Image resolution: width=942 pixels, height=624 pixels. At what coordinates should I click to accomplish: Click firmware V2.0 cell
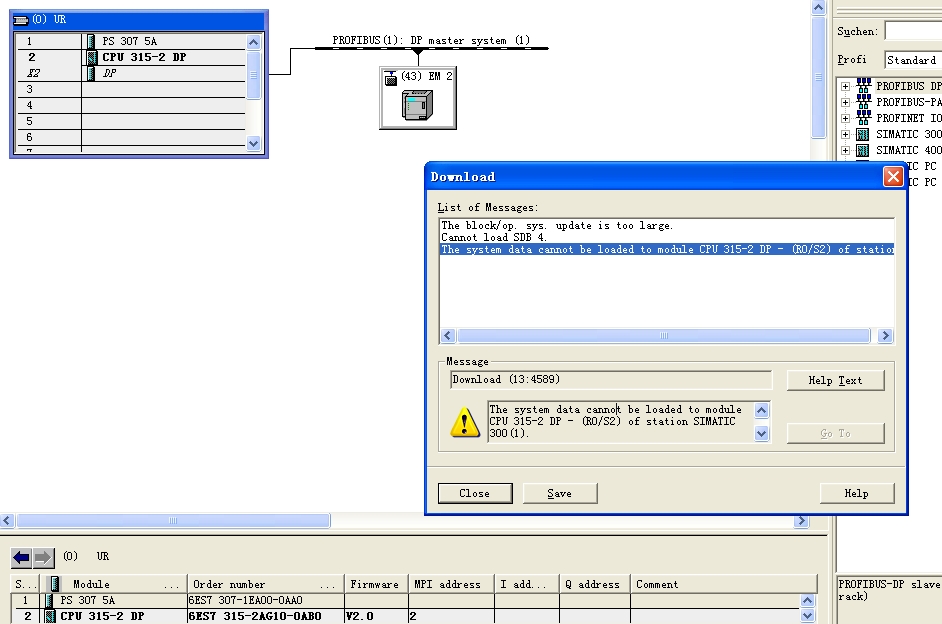click(x=376, y=616)
